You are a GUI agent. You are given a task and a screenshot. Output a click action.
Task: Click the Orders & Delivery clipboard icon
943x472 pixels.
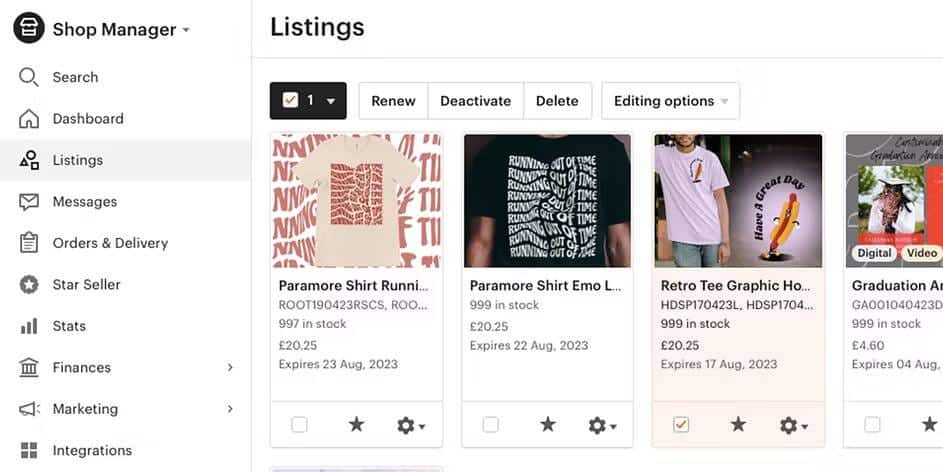tap(29, 243)
